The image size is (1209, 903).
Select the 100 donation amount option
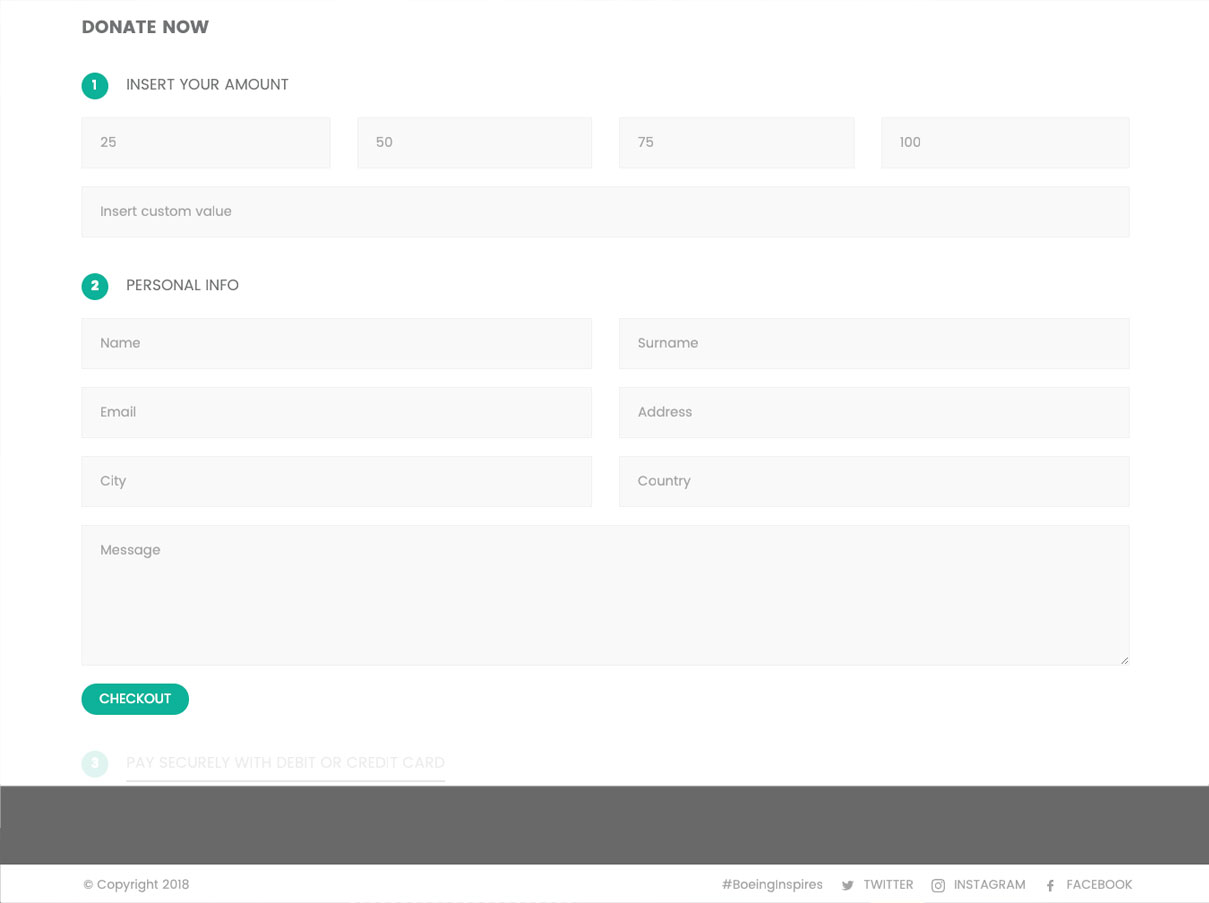coord(1004,142)
